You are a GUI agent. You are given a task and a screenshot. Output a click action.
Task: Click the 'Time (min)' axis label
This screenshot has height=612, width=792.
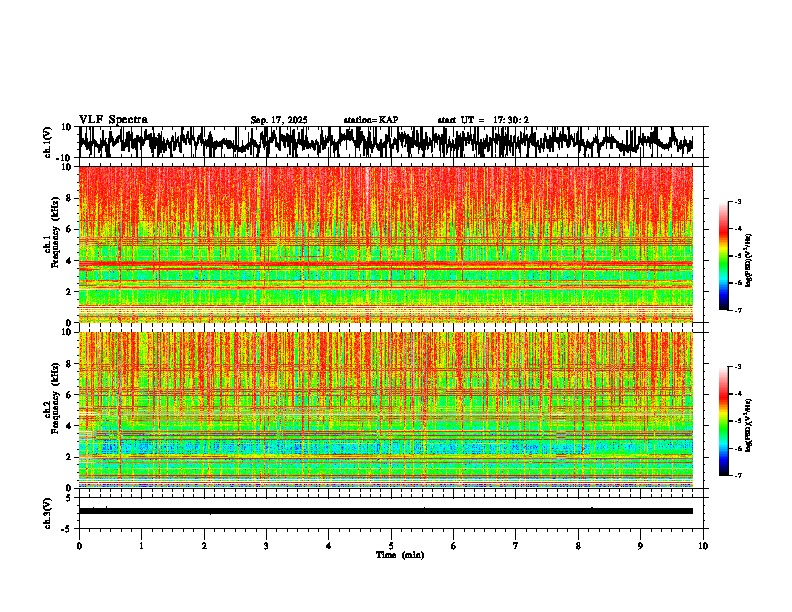coord(400,555)
